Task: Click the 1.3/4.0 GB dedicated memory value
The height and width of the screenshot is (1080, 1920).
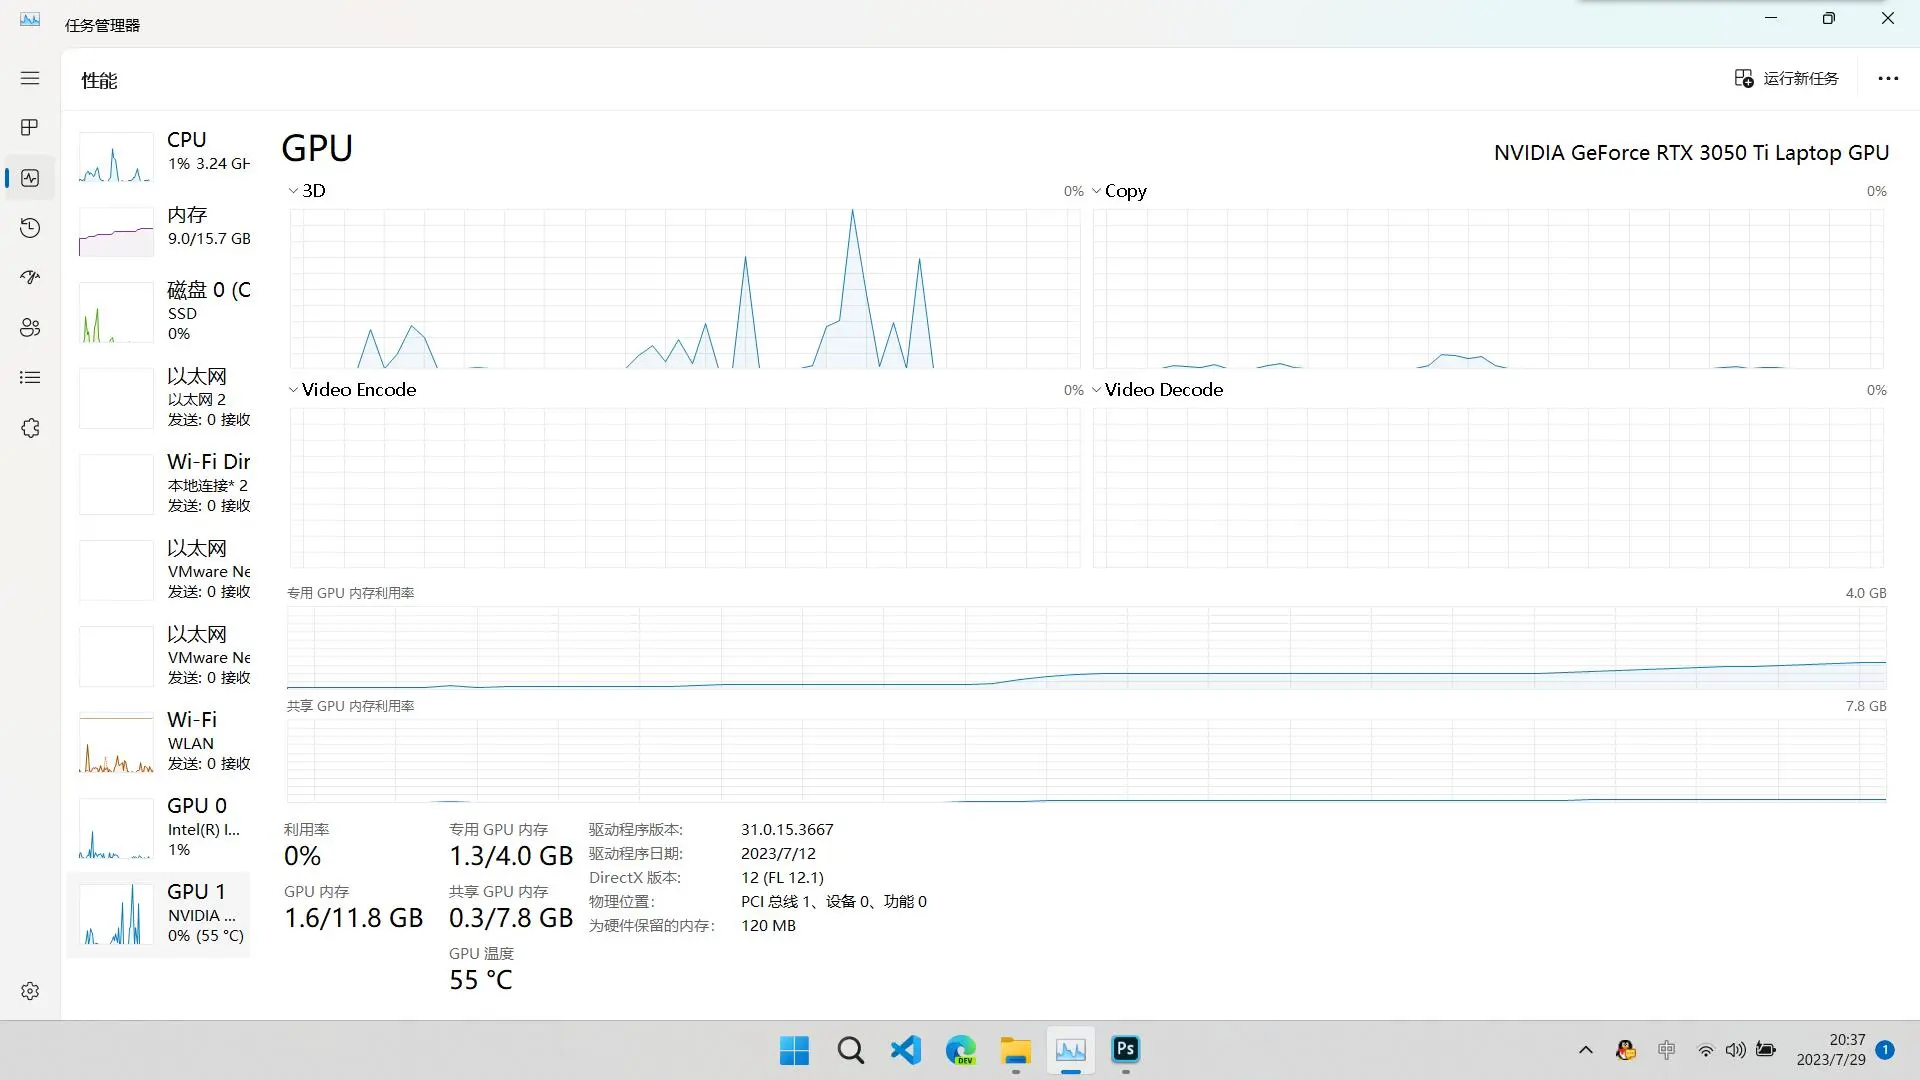Action: pyautogui.click(x=511, y=857)
